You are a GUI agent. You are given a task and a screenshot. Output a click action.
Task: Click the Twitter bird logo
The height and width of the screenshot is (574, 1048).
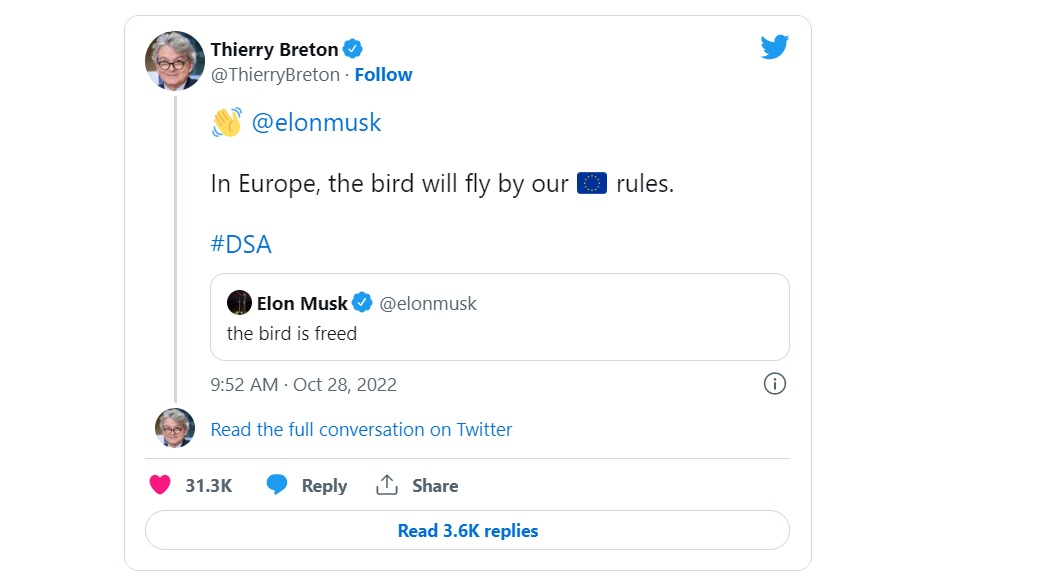[x=775, y=47]
